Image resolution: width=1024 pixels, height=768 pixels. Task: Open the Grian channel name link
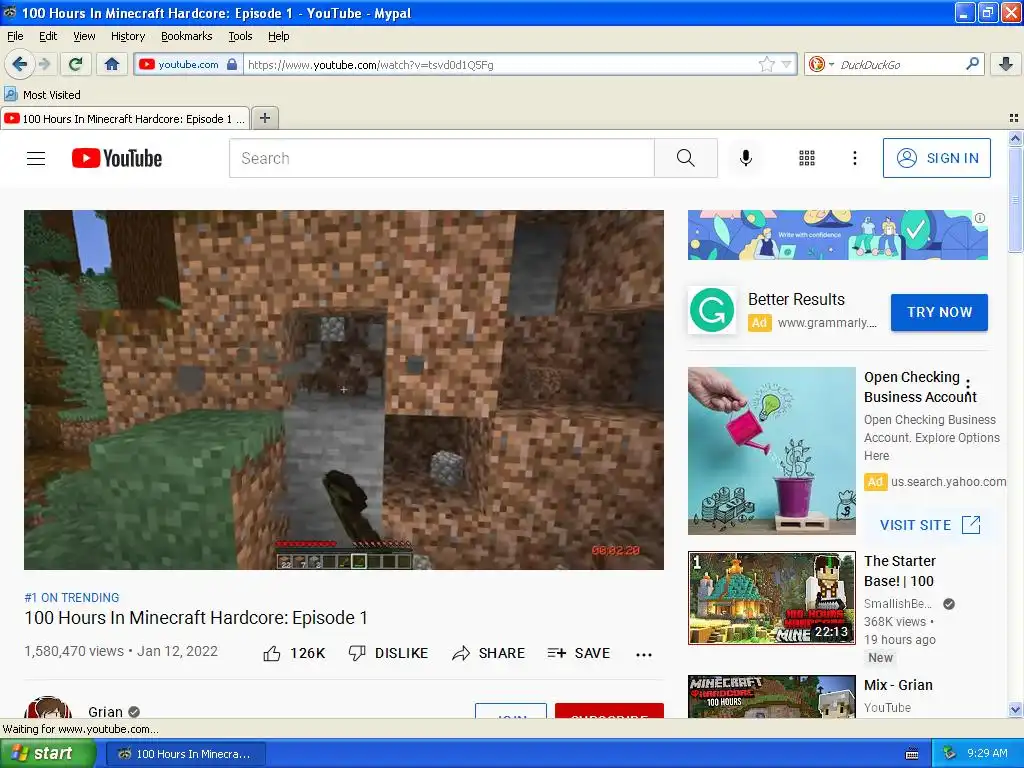click(106, 711)
